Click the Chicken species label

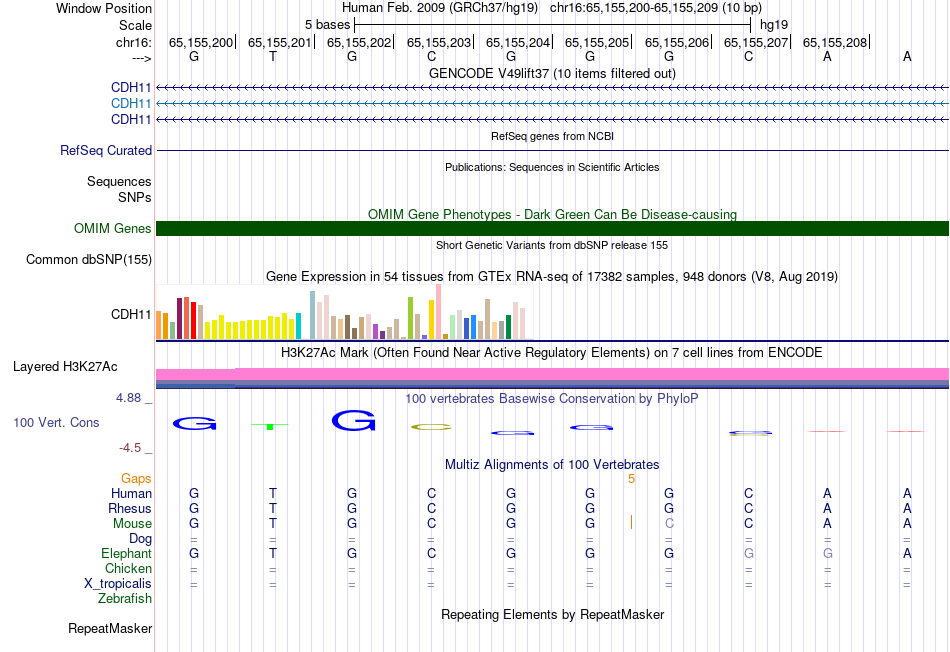(x=128, y=568)
